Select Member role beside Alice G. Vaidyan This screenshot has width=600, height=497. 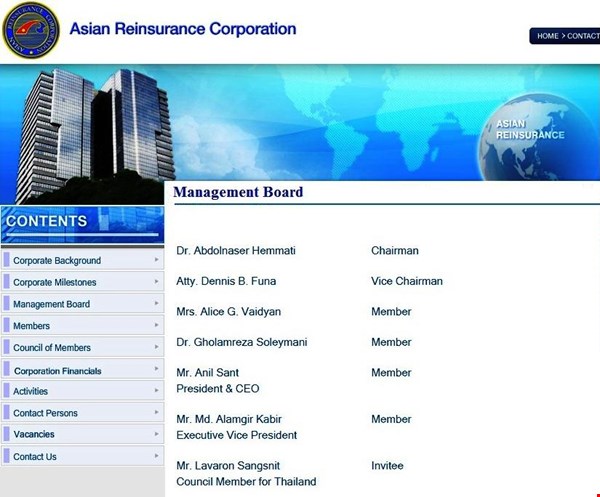(x=391, y=312)
